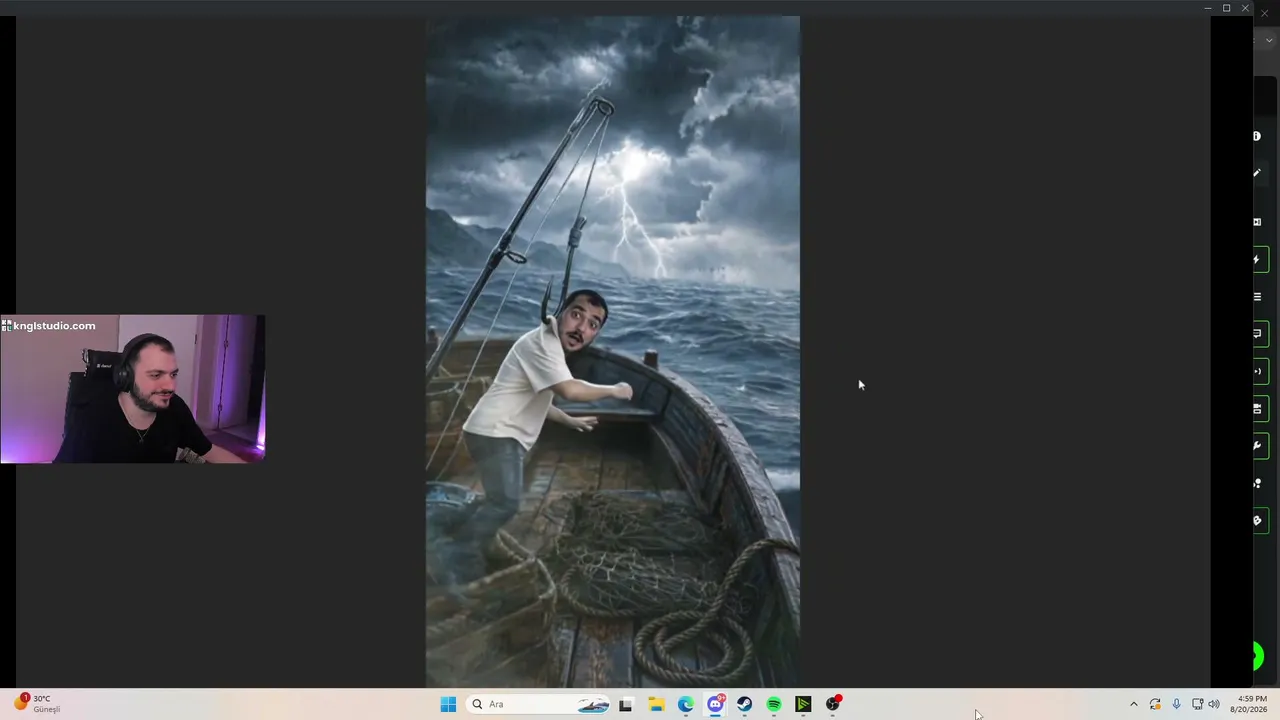Open Task View from the taskbar
The width and height of the screenshot is (1280, 720).
coord(626,704)
